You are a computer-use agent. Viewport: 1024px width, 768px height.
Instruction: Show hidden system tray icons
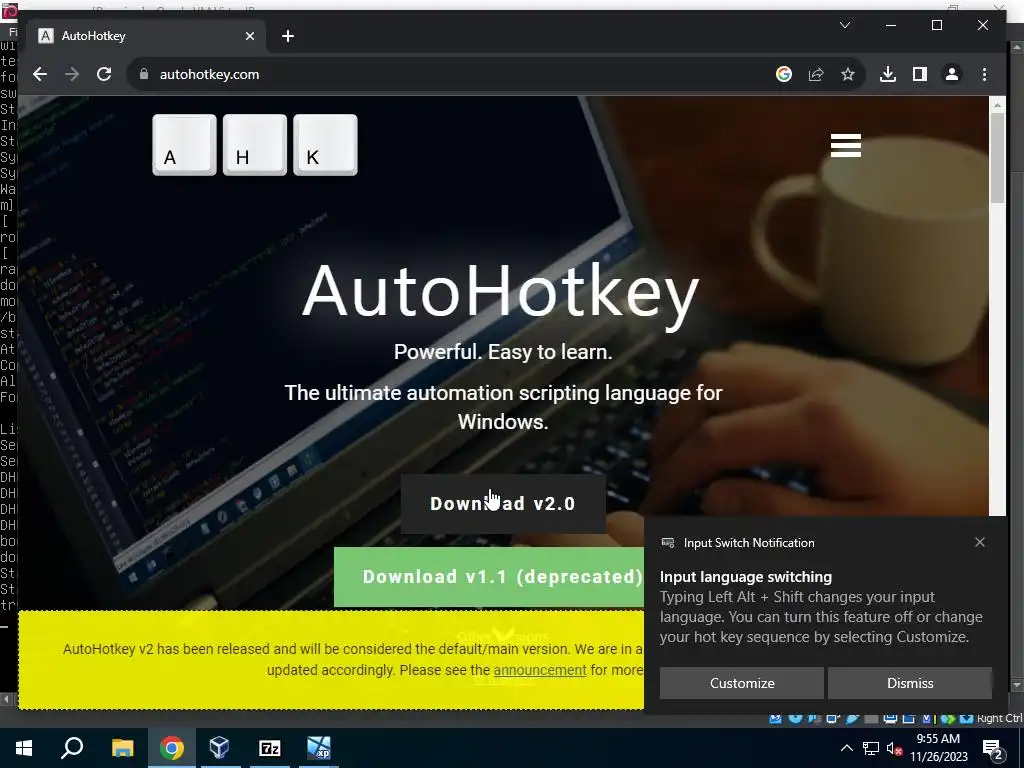846,748
